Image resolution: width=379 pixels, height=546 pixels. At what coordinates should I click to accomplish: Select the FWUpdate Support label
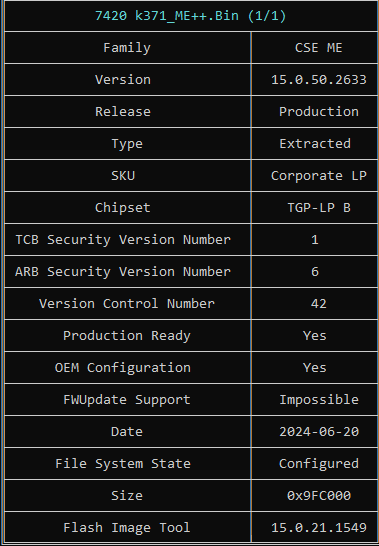coord(127,400)
